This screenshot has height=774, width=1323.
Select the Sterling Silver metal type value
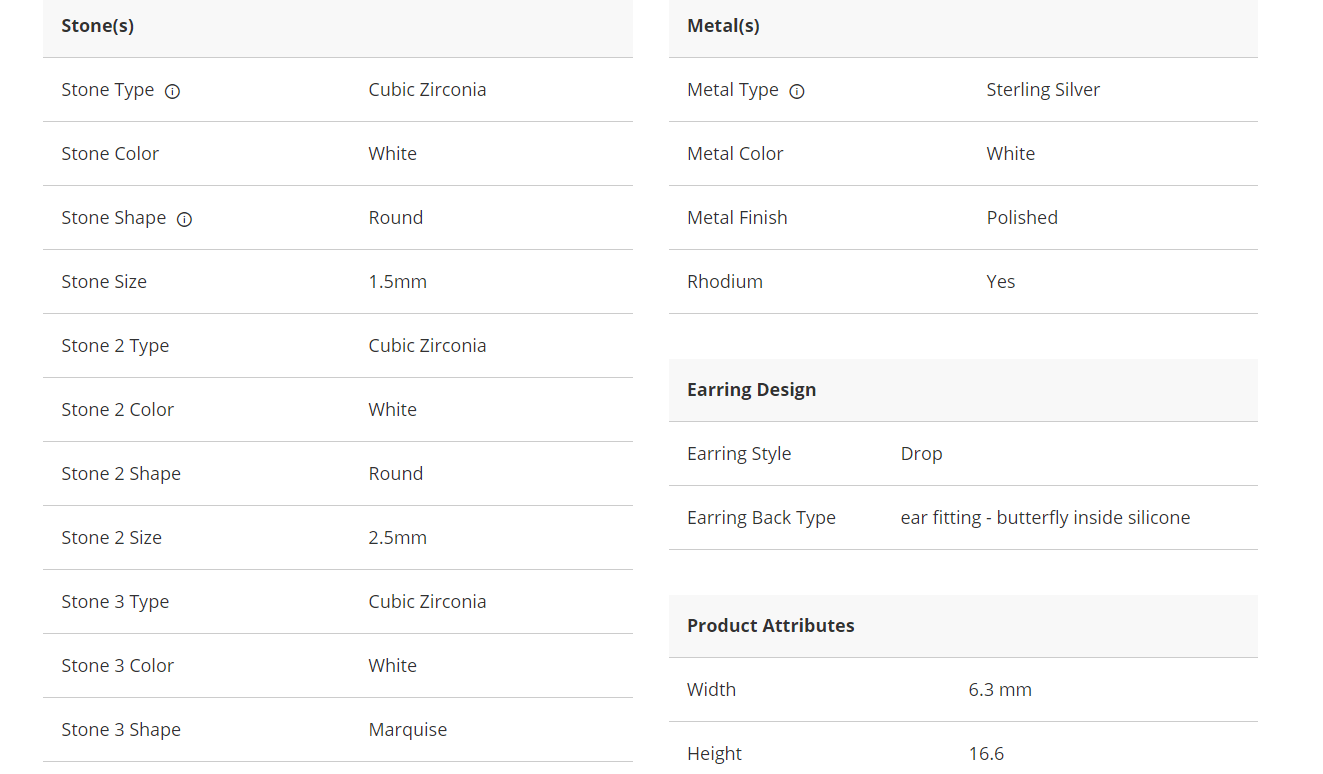(x=1043, y=90)
